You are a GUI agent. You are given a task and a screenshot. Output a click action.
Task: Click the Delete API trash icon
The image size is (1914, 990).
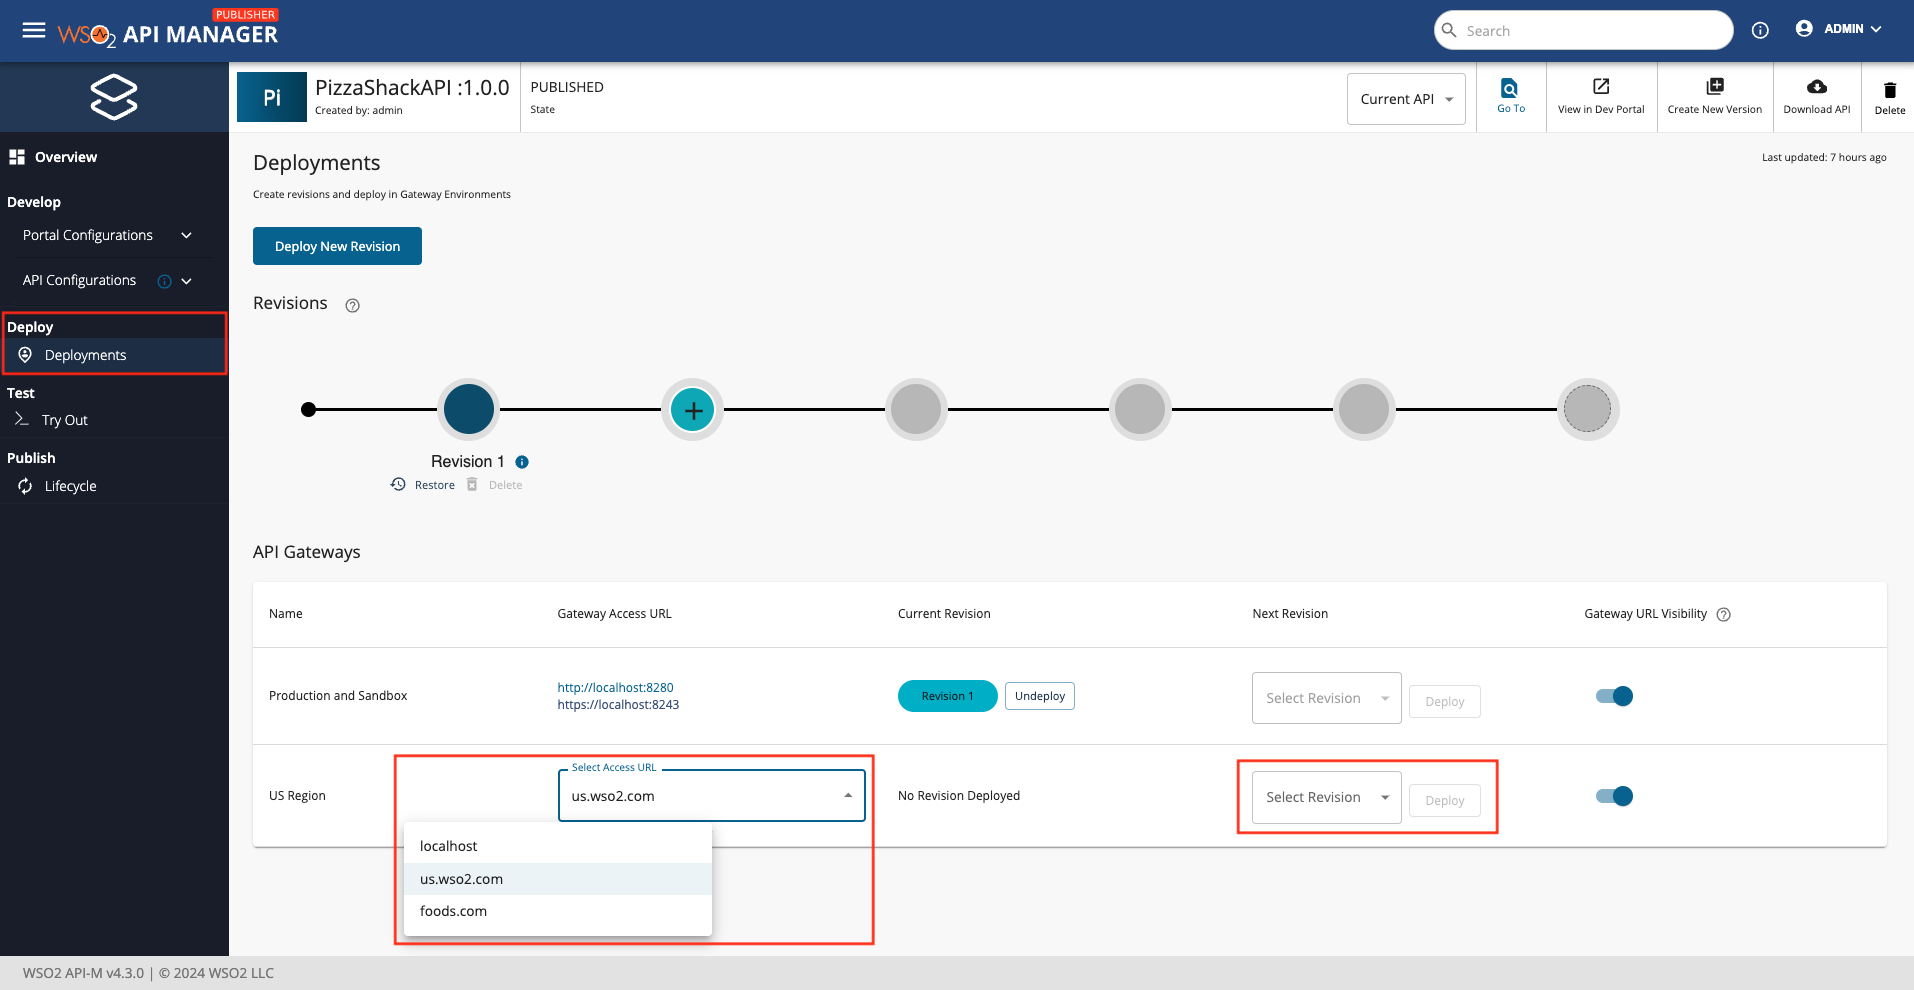[x=1888, y=96]
